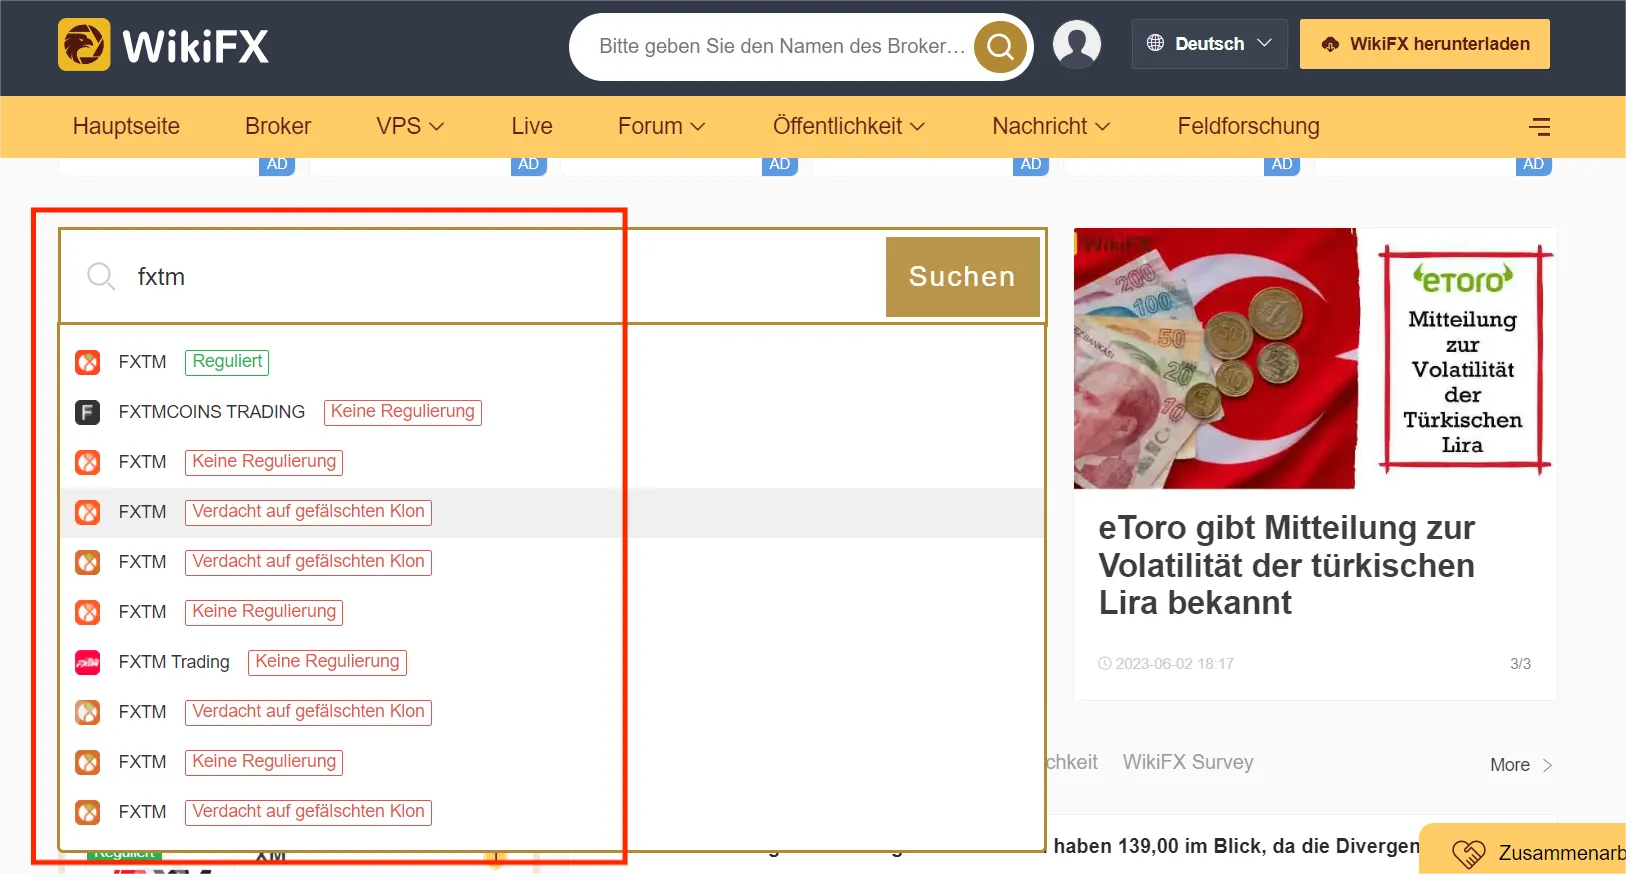Click the download icon on WikiFX herunterladen
Viewport: 1626px width, 874px height.
1330,44
